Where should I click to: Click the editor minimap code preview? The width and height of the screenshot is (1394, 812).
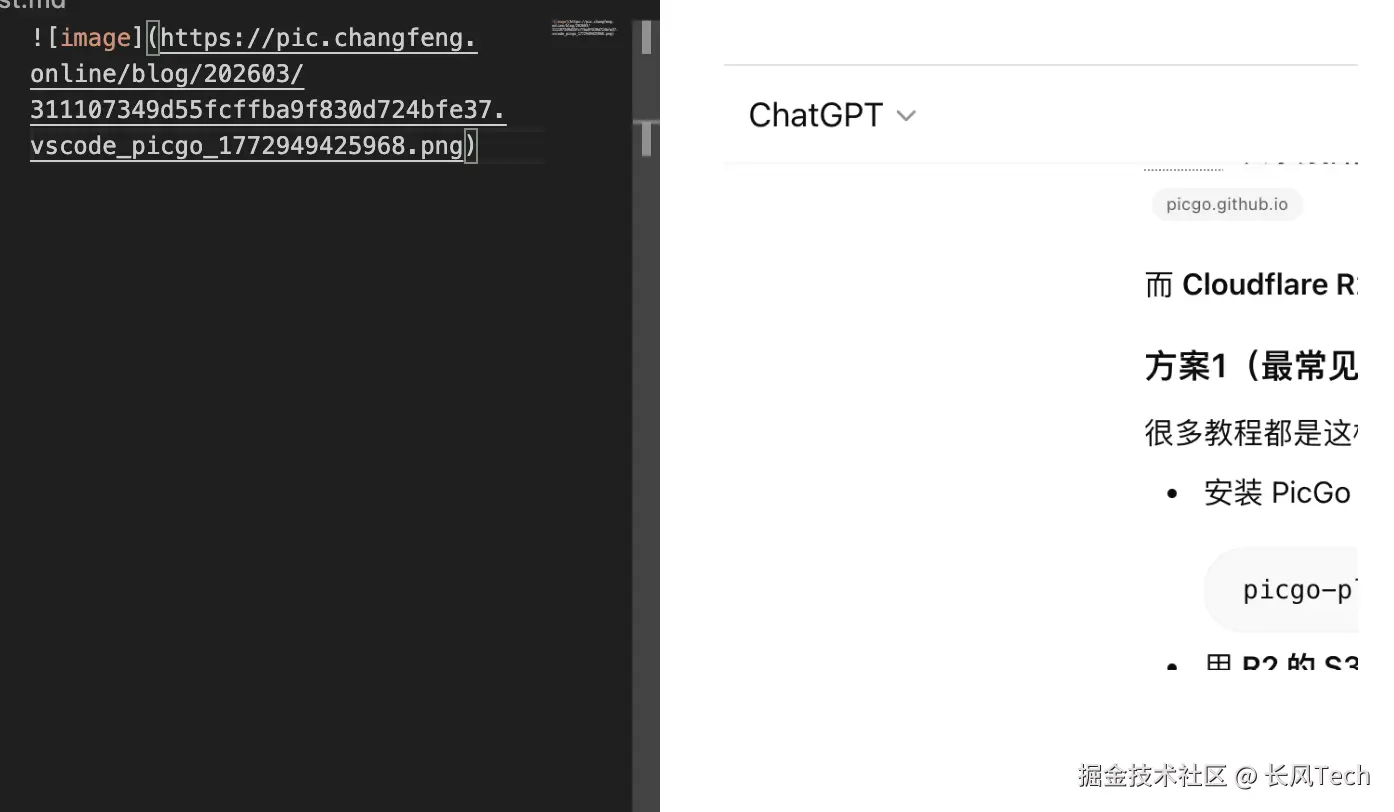(585, 28)
